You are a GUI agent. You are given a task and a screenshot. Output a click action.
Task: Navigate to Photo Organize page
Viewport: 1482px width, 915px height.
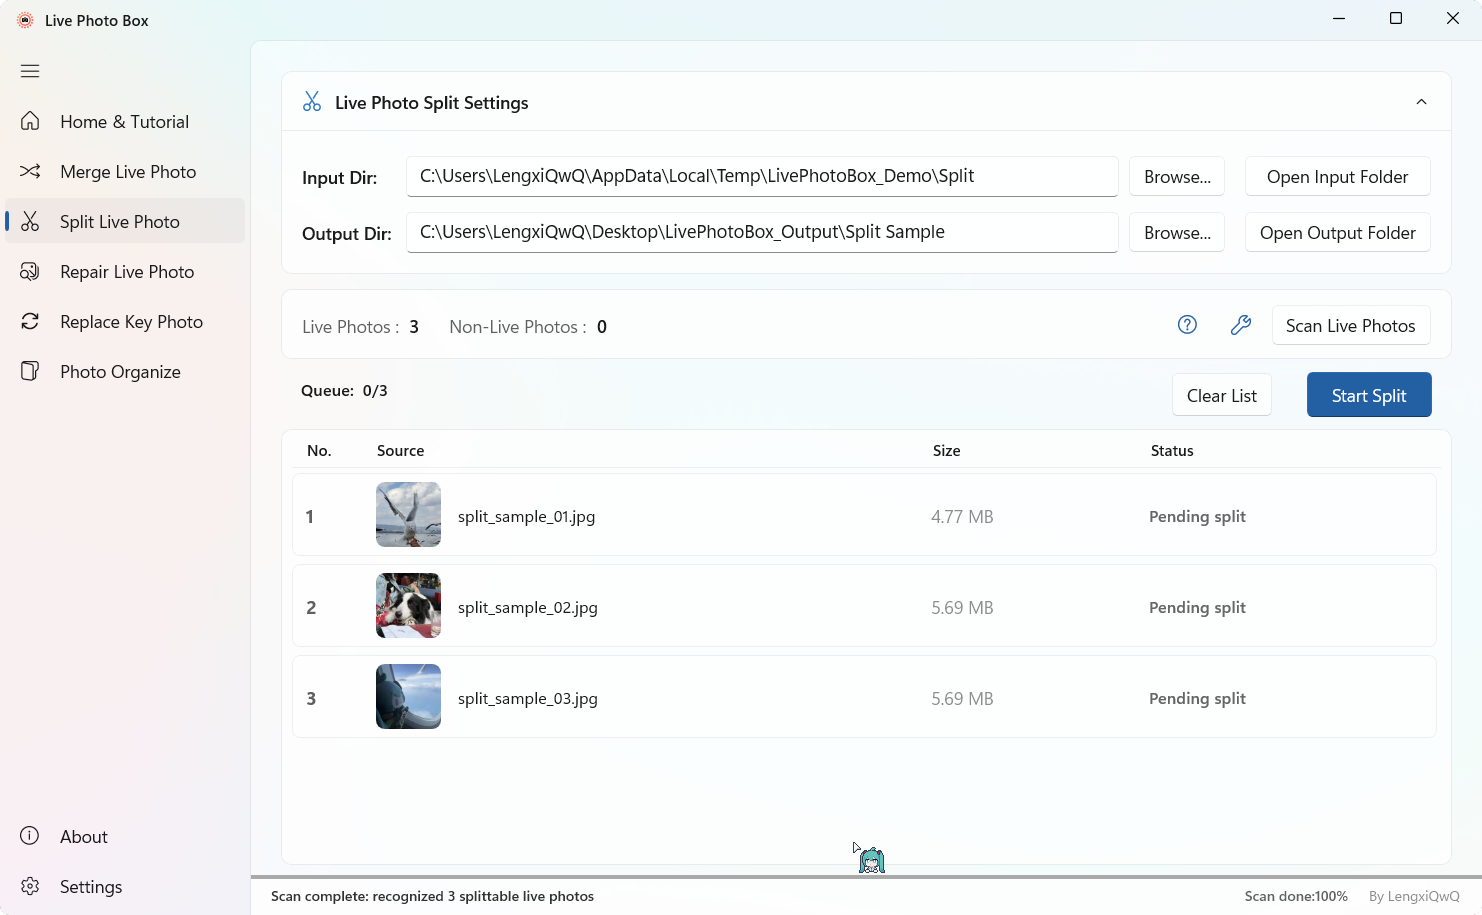tap(125, 371)
